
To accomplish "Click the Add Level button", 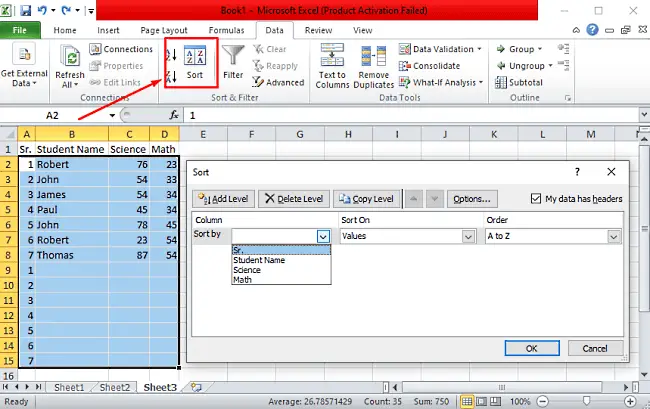I will pos(223,199).
